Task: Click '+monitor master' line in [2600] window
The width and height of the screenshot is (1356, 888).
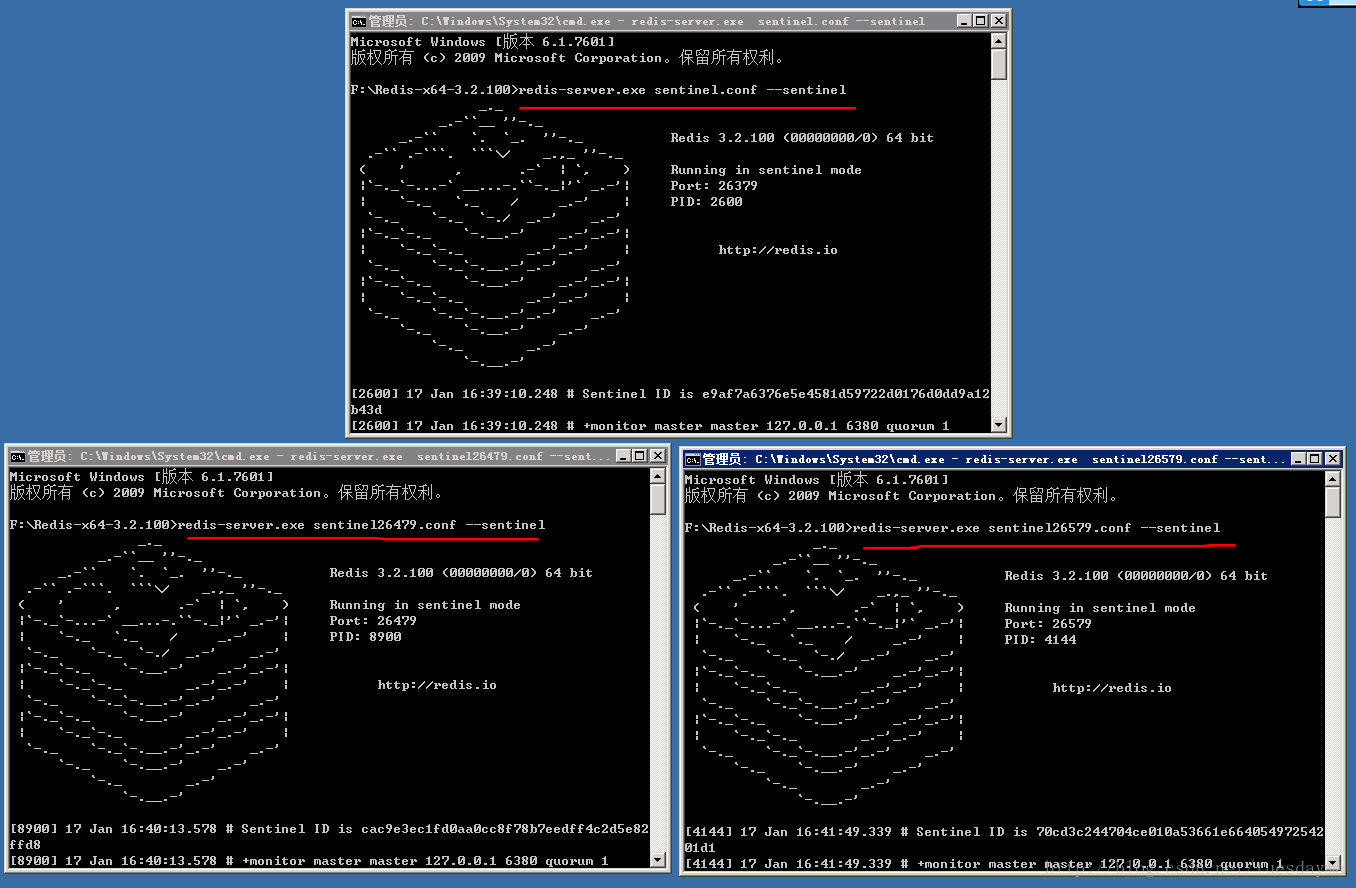Action: 650,426
